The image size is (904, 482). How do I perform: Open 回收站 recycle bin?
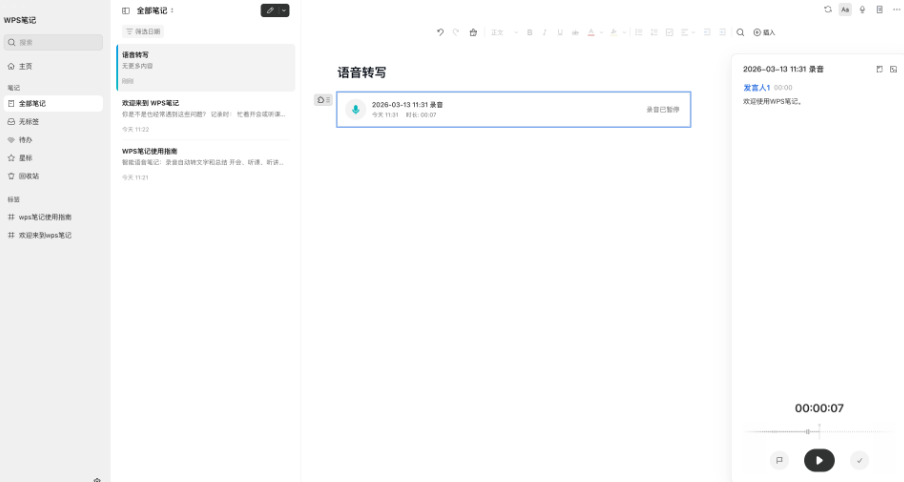click(x=53, y=176)
